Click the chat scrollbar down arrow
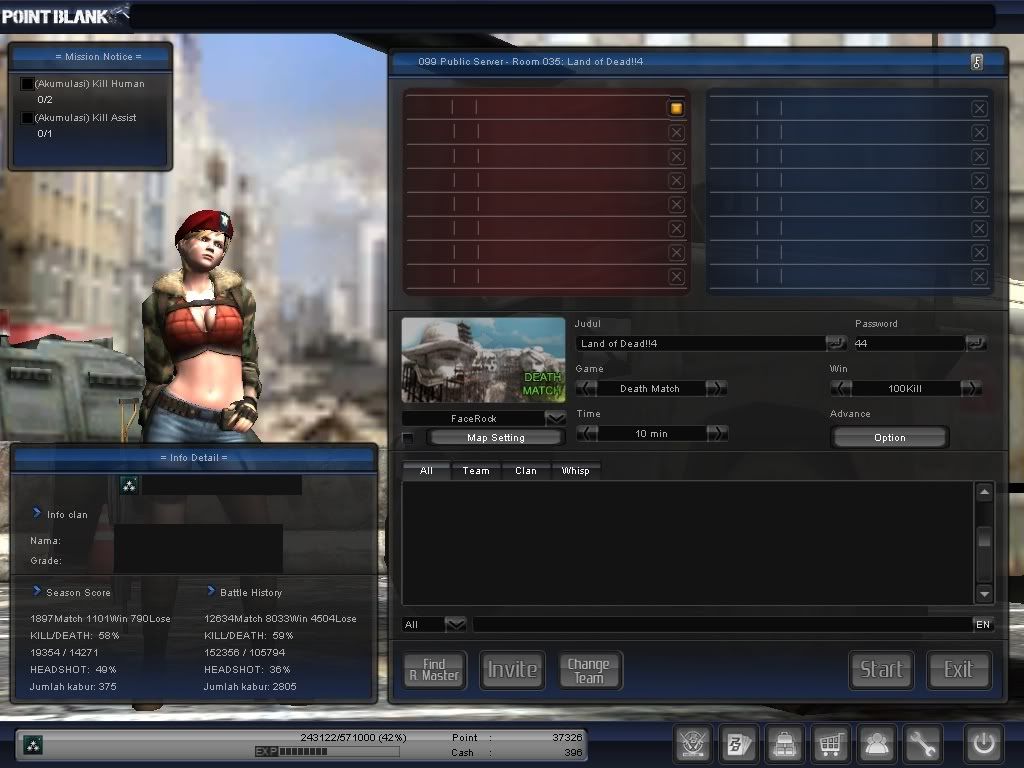Screen dimensions: 1024x768 click(984, 594)
